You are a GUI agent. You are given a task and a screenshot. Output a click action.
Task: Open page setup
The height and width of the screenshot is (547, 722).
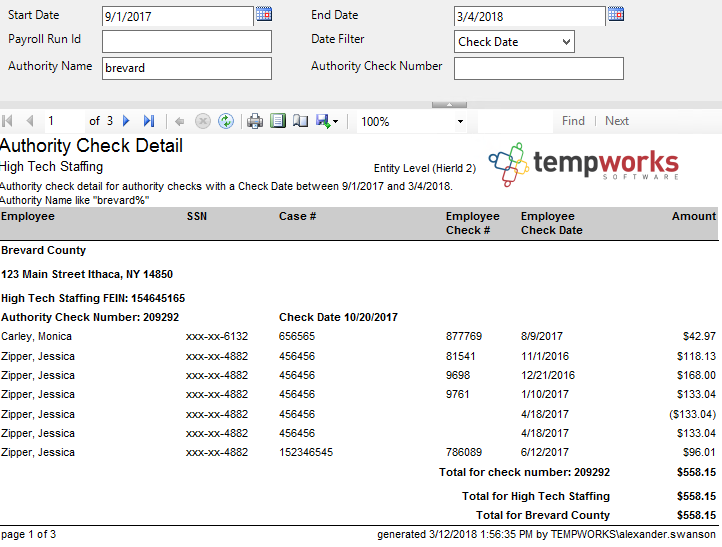300,121
